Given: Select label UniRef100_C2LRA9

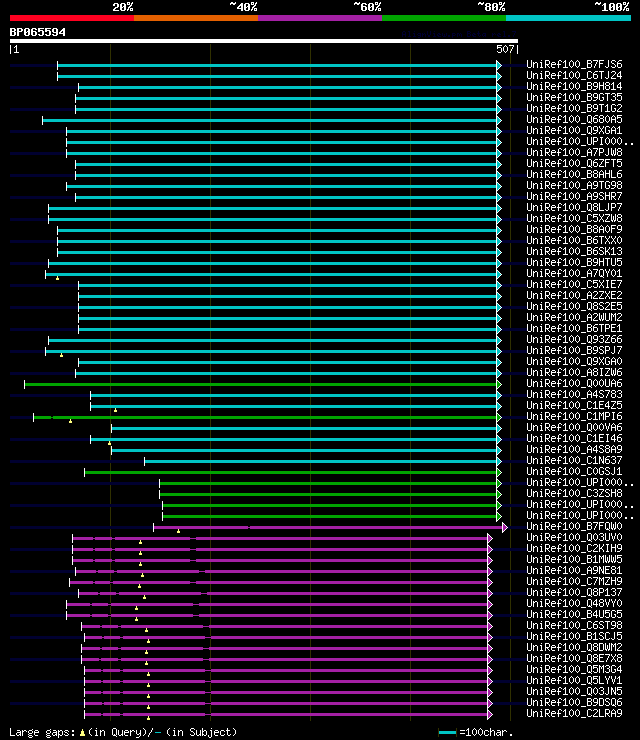Looking at the screenshot, I should pos(574,713).
